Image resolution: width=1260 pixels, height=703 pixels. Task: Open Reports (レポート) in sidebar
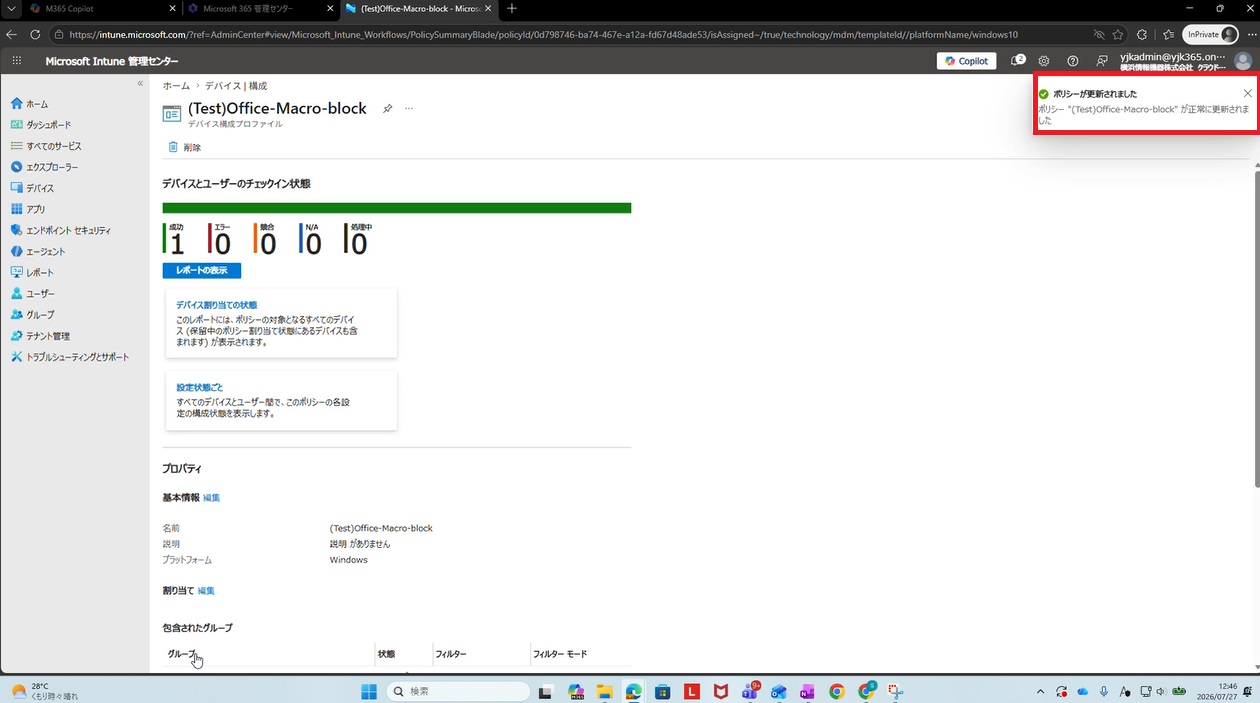coord(33,272)
